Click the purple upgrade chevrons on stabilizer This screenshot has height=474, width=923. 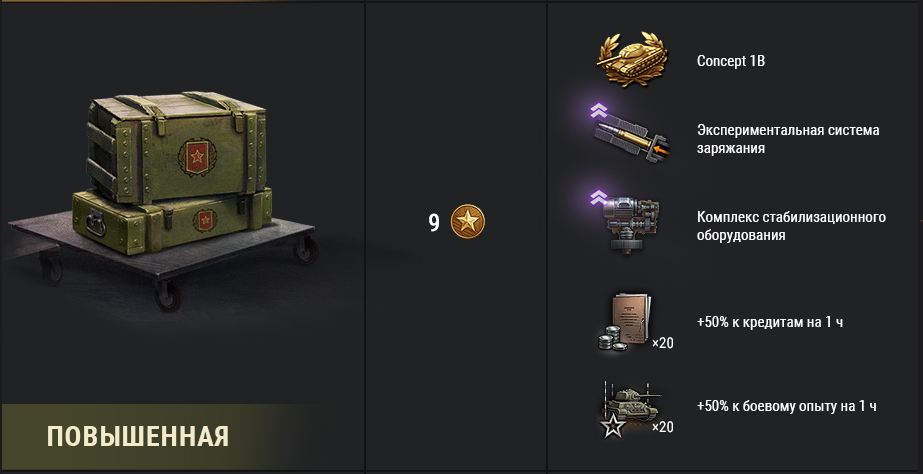point(599,197)
